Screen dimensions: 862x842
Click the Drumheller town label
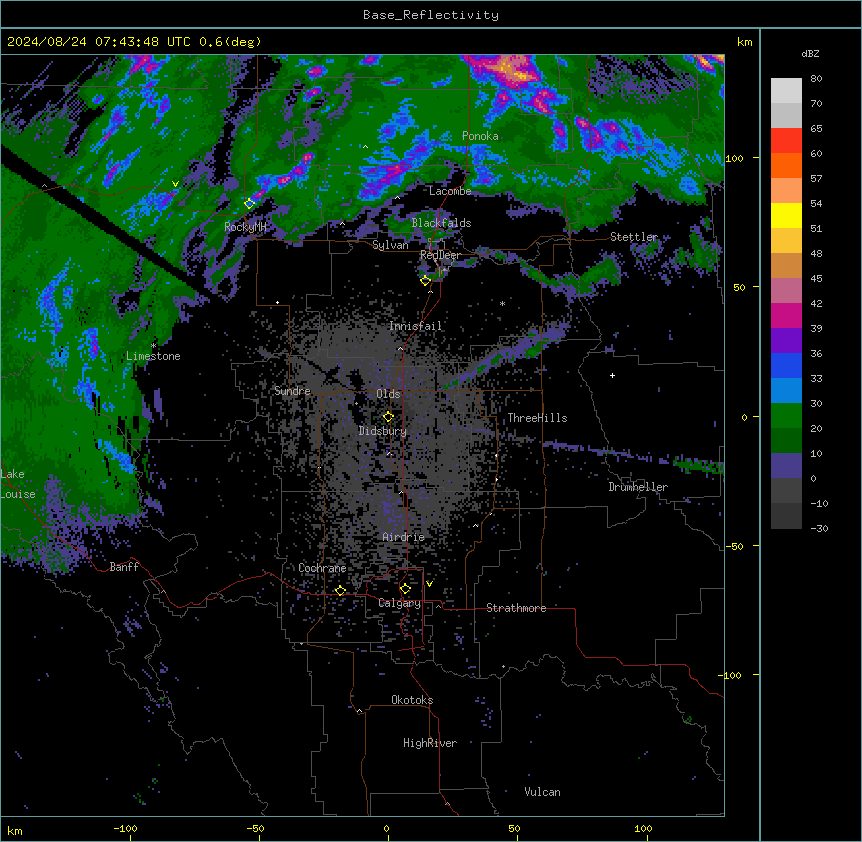638,487
